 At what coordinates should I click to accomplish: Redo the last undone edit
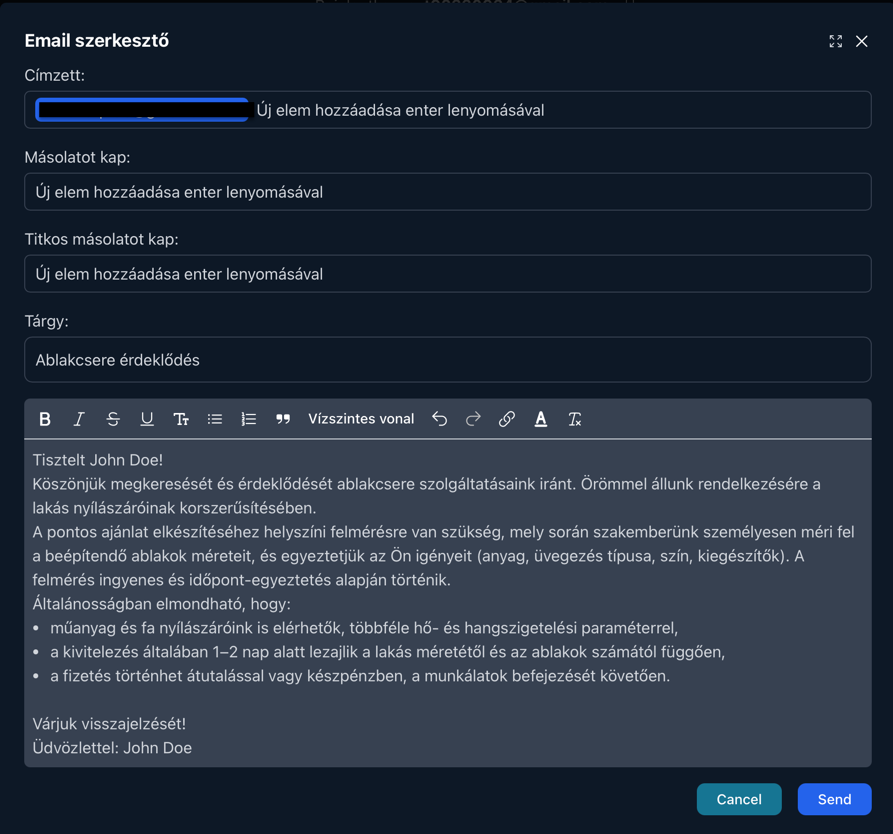coord(474,419)
